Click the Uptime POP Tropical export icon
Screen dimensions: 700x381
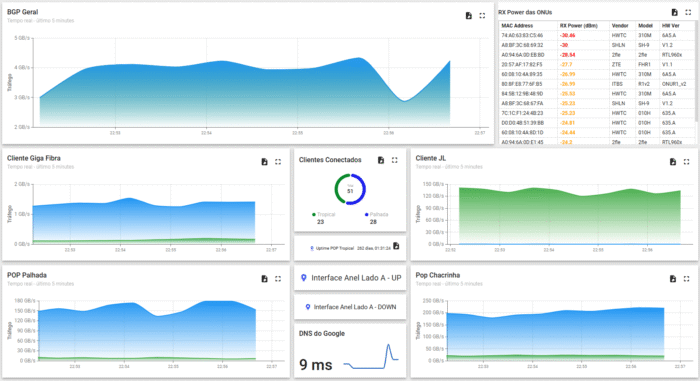point(396,246)
